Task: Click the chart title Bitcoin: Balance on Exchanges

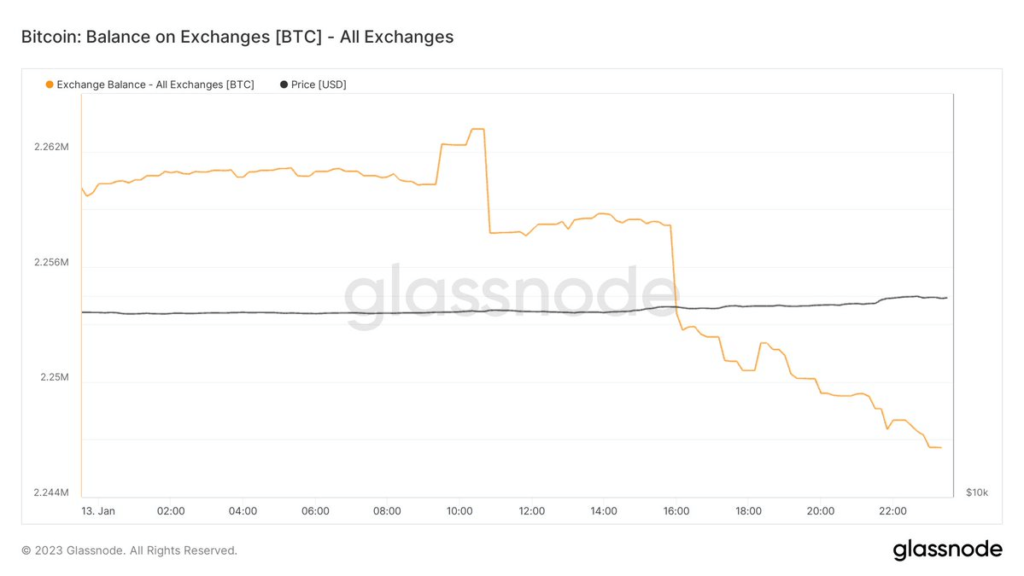Action: click(237, 37)
